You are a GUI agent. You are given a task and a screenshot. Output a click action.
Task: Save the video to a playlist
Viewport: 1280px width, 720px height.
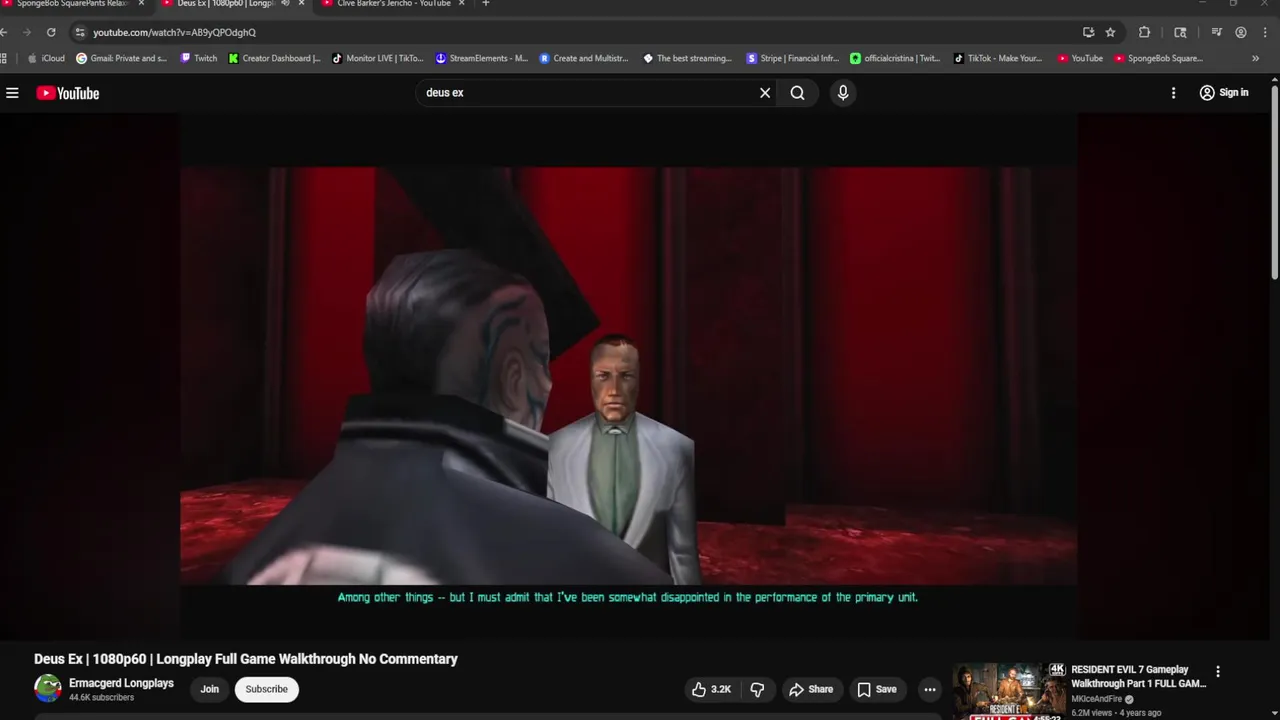pos(876,689)
